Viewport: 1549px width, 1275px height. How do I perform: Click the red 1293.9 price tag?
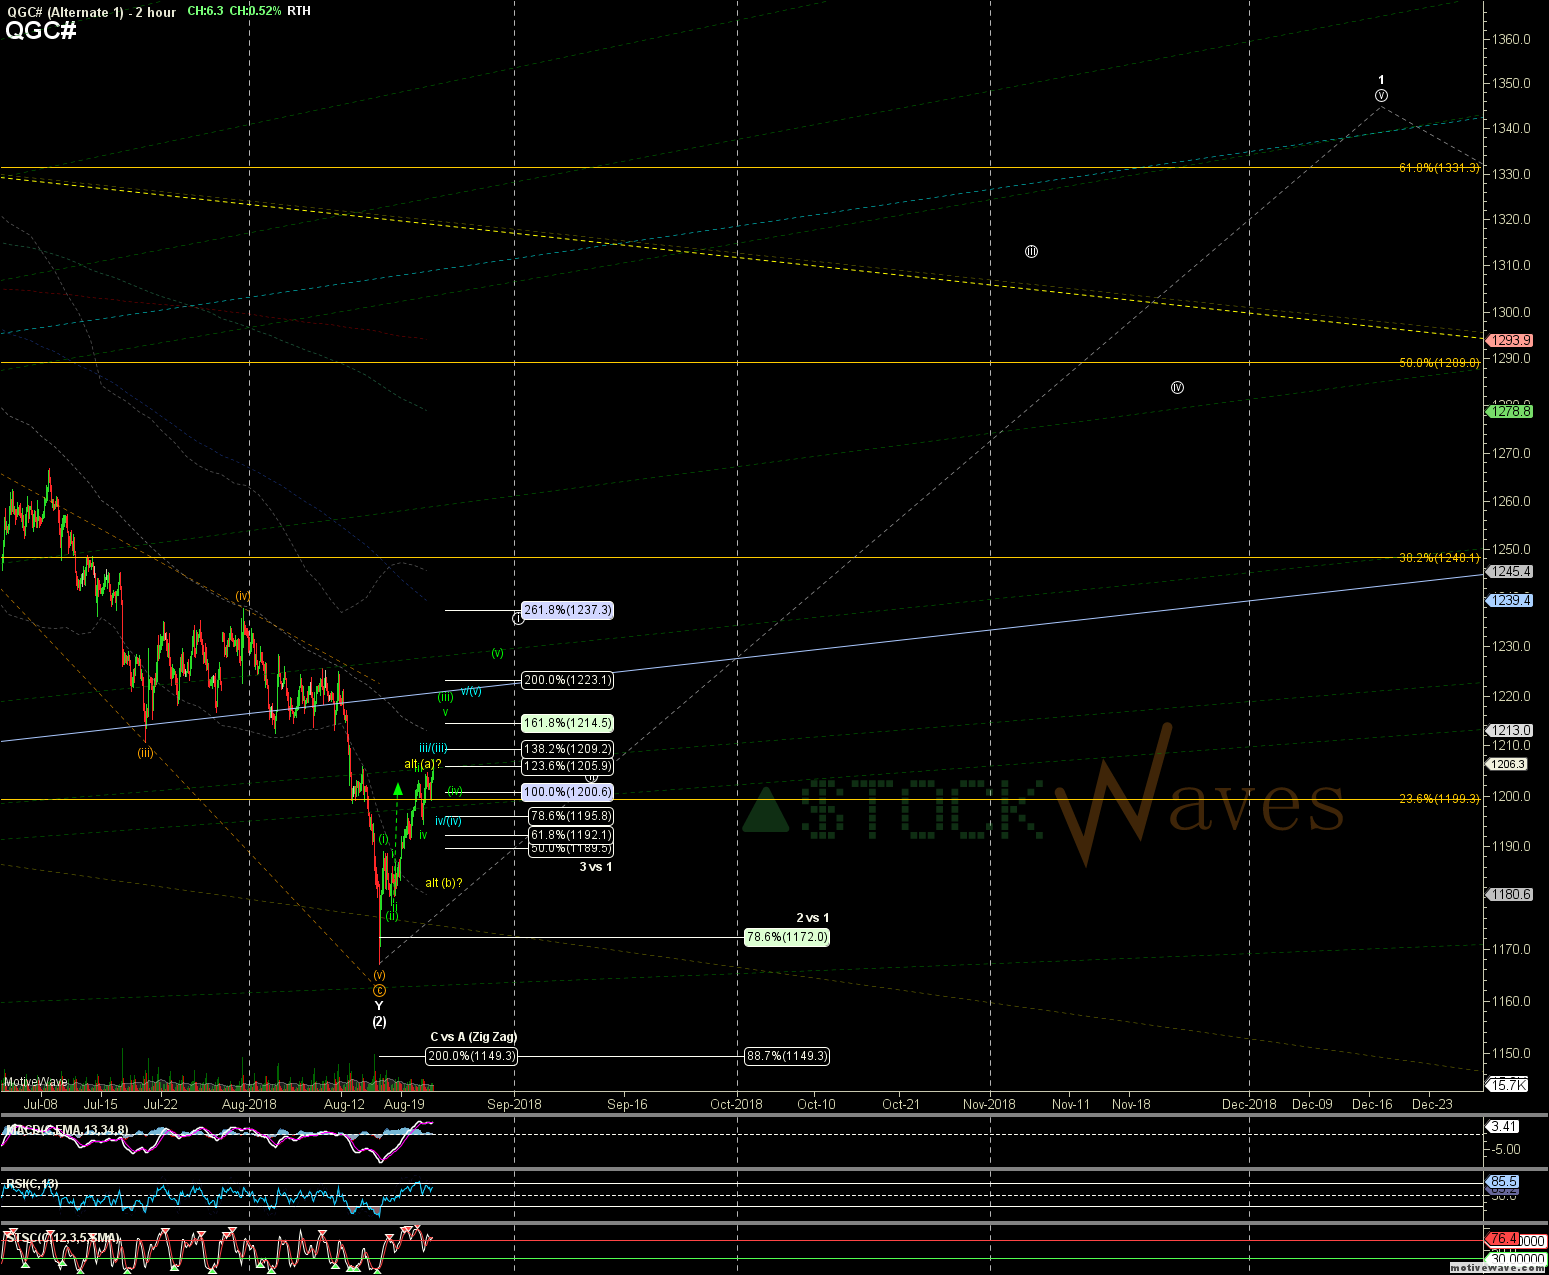point(1509,341)
